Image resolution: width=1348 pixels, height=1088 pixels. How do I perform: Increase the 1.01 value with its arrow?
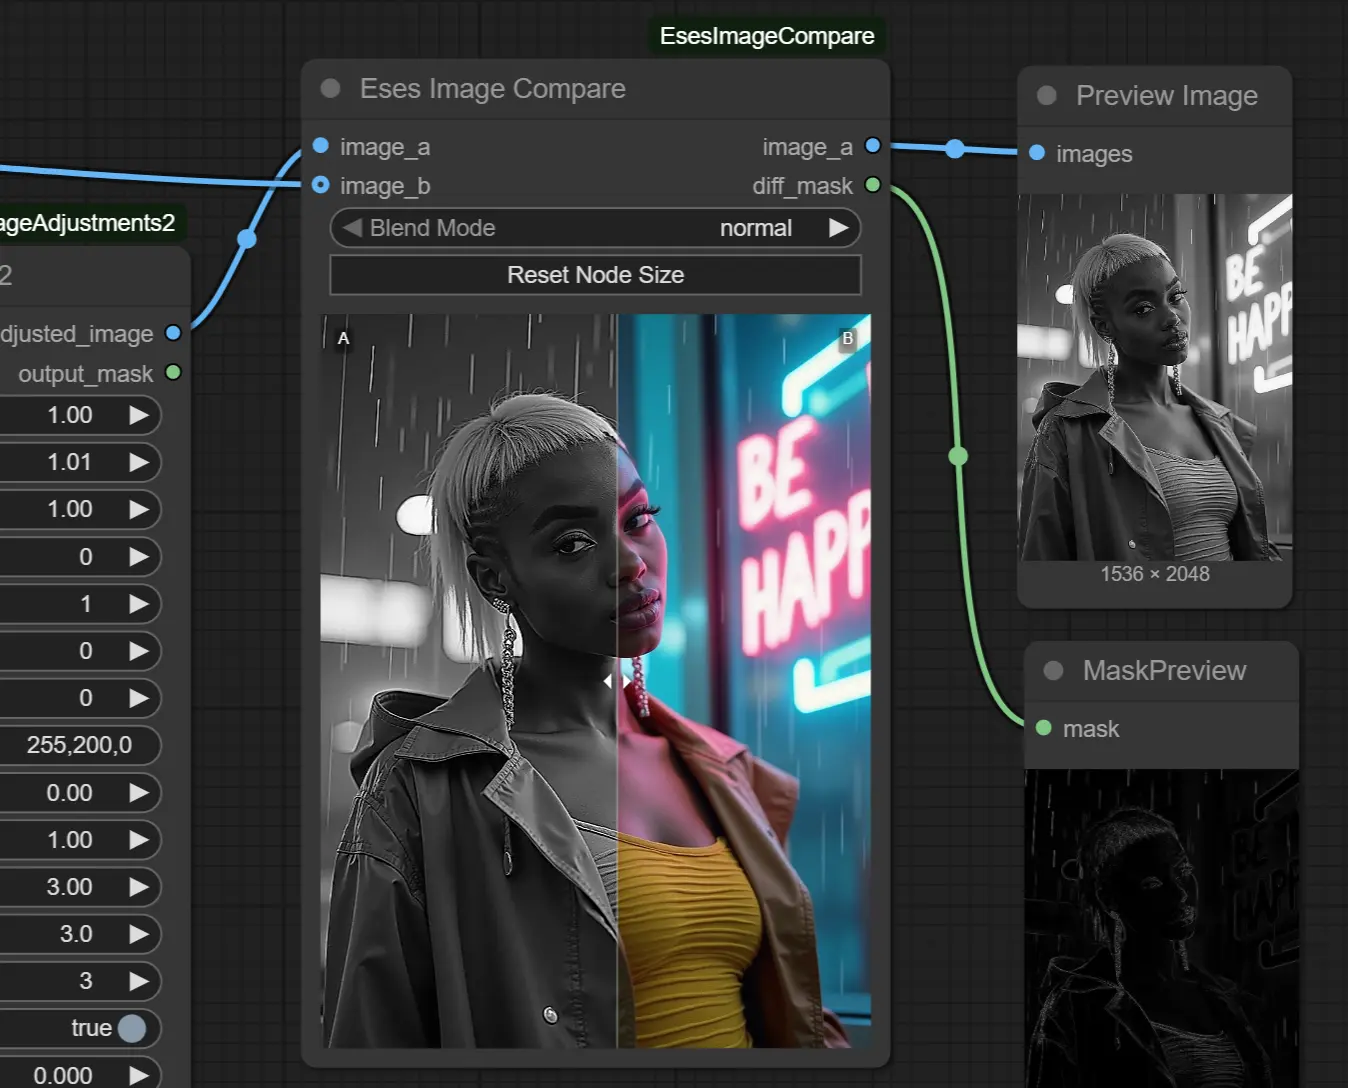tap(139, 462)
